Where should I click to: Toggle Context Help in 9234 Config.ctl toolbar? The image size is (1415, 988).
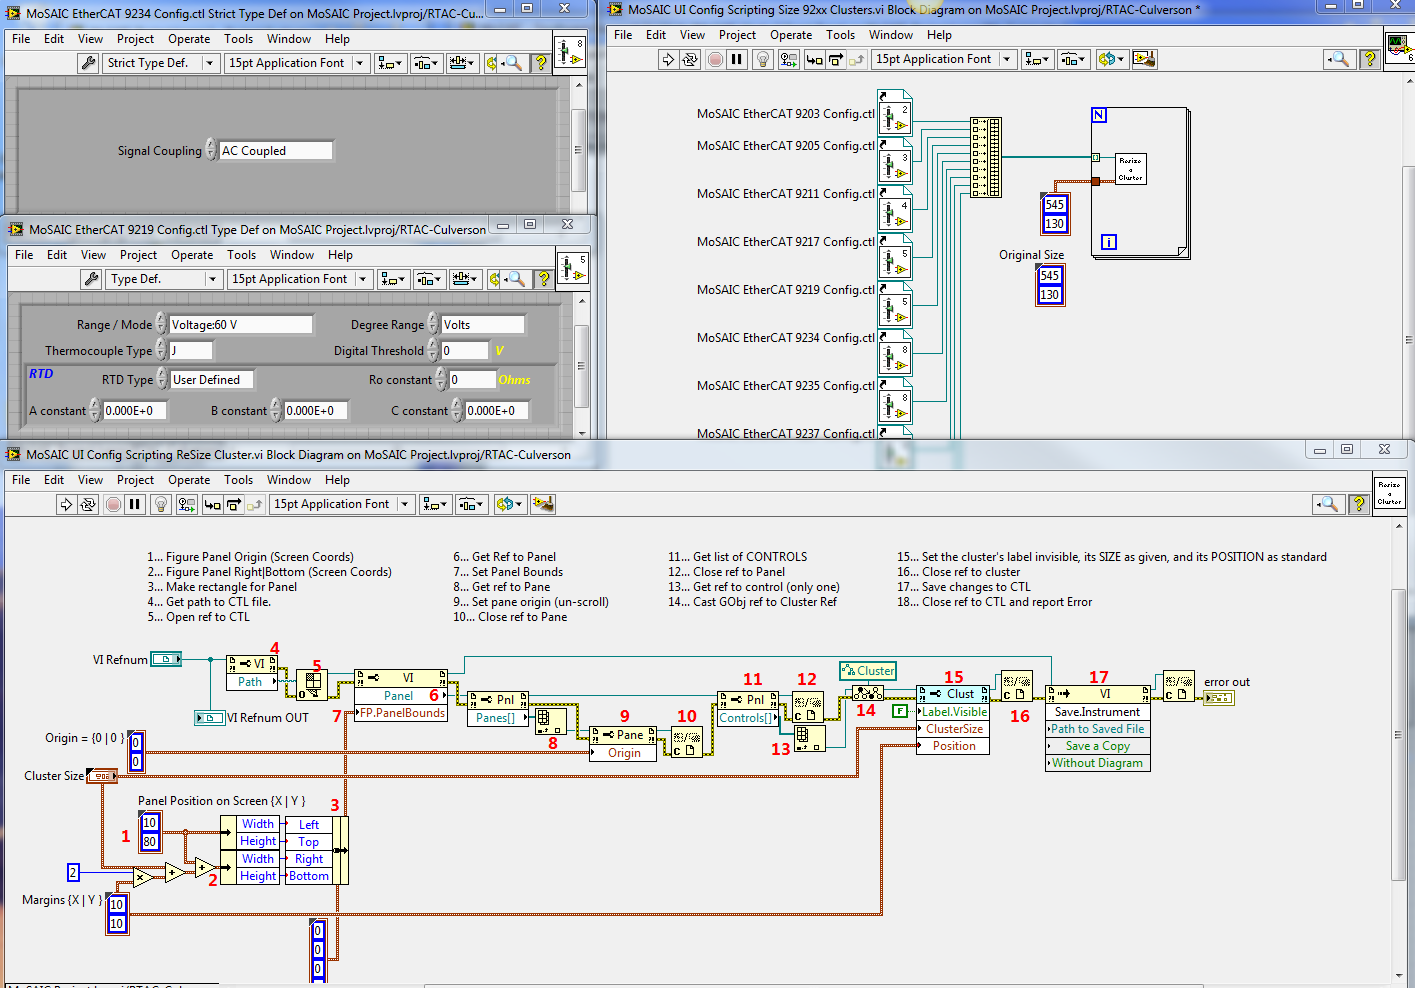coord(541,62)
